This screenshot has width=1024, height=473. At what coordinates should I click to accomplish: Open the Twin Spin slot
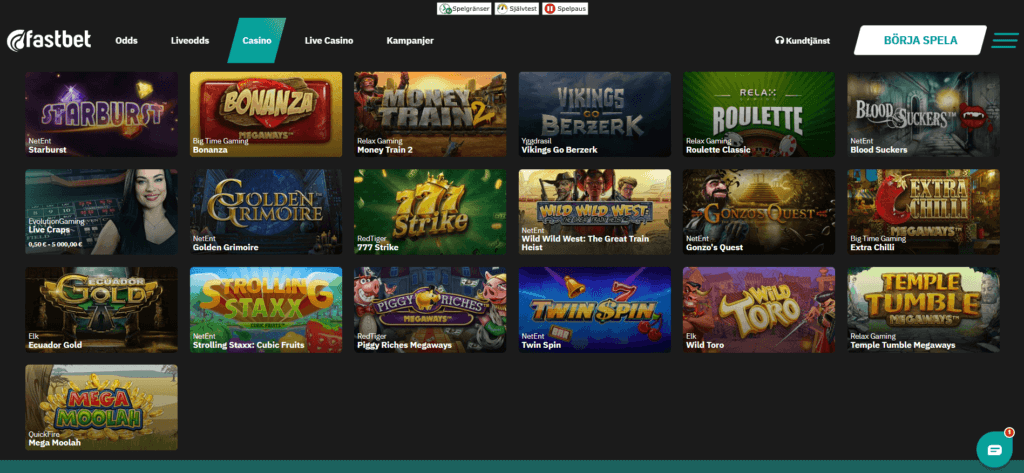[595, 310]
